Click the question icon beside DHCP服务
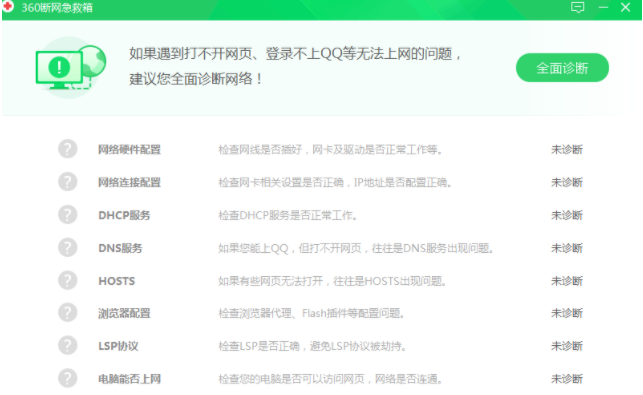Image resolution: width=643 pixels, height=395 pixels. pyautogui.click(x=68, y=215)
